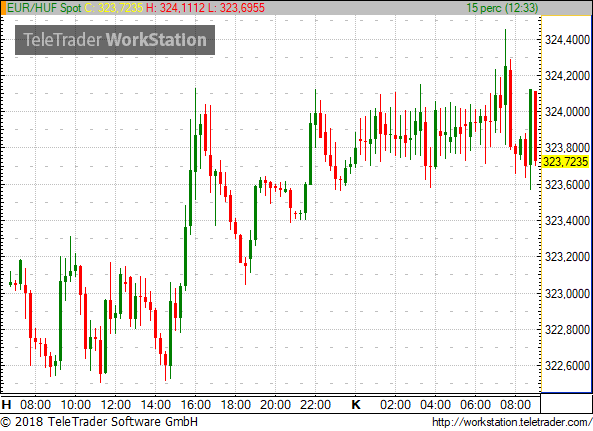Click the 22:00 time axis label

coord(315,405)
